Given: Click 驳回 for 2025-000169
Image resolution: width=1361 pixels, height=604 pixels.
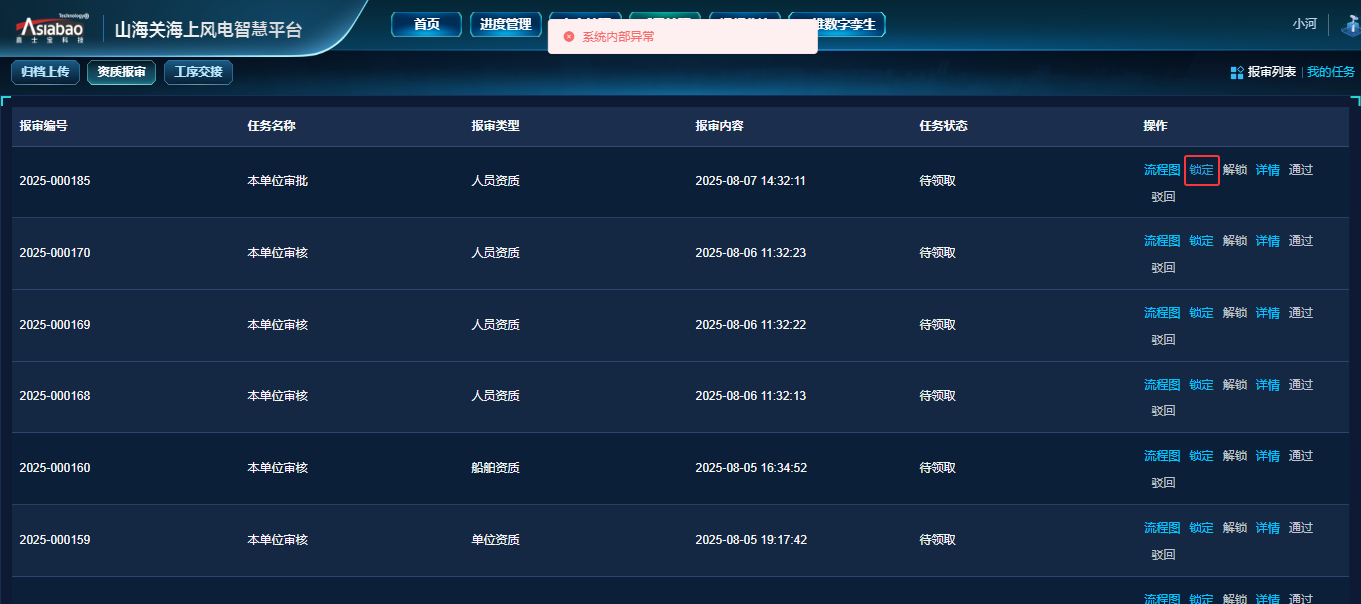Looking at the screenshot, I should [1163, 340].
